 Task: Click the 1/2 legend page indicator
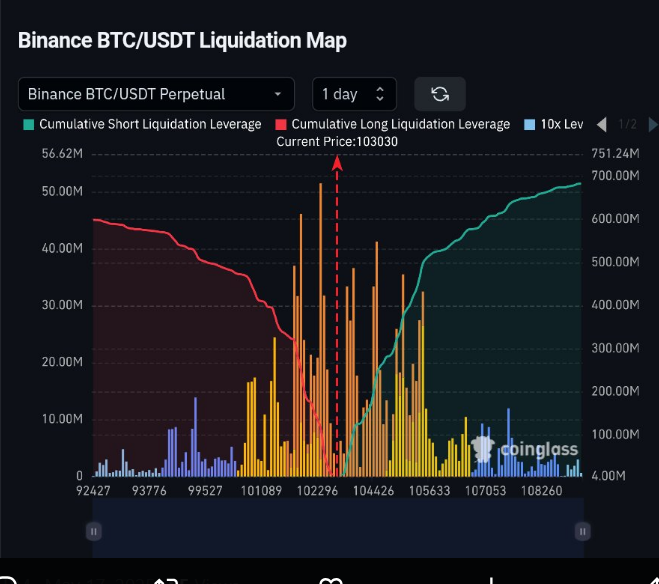click(627, 124)
